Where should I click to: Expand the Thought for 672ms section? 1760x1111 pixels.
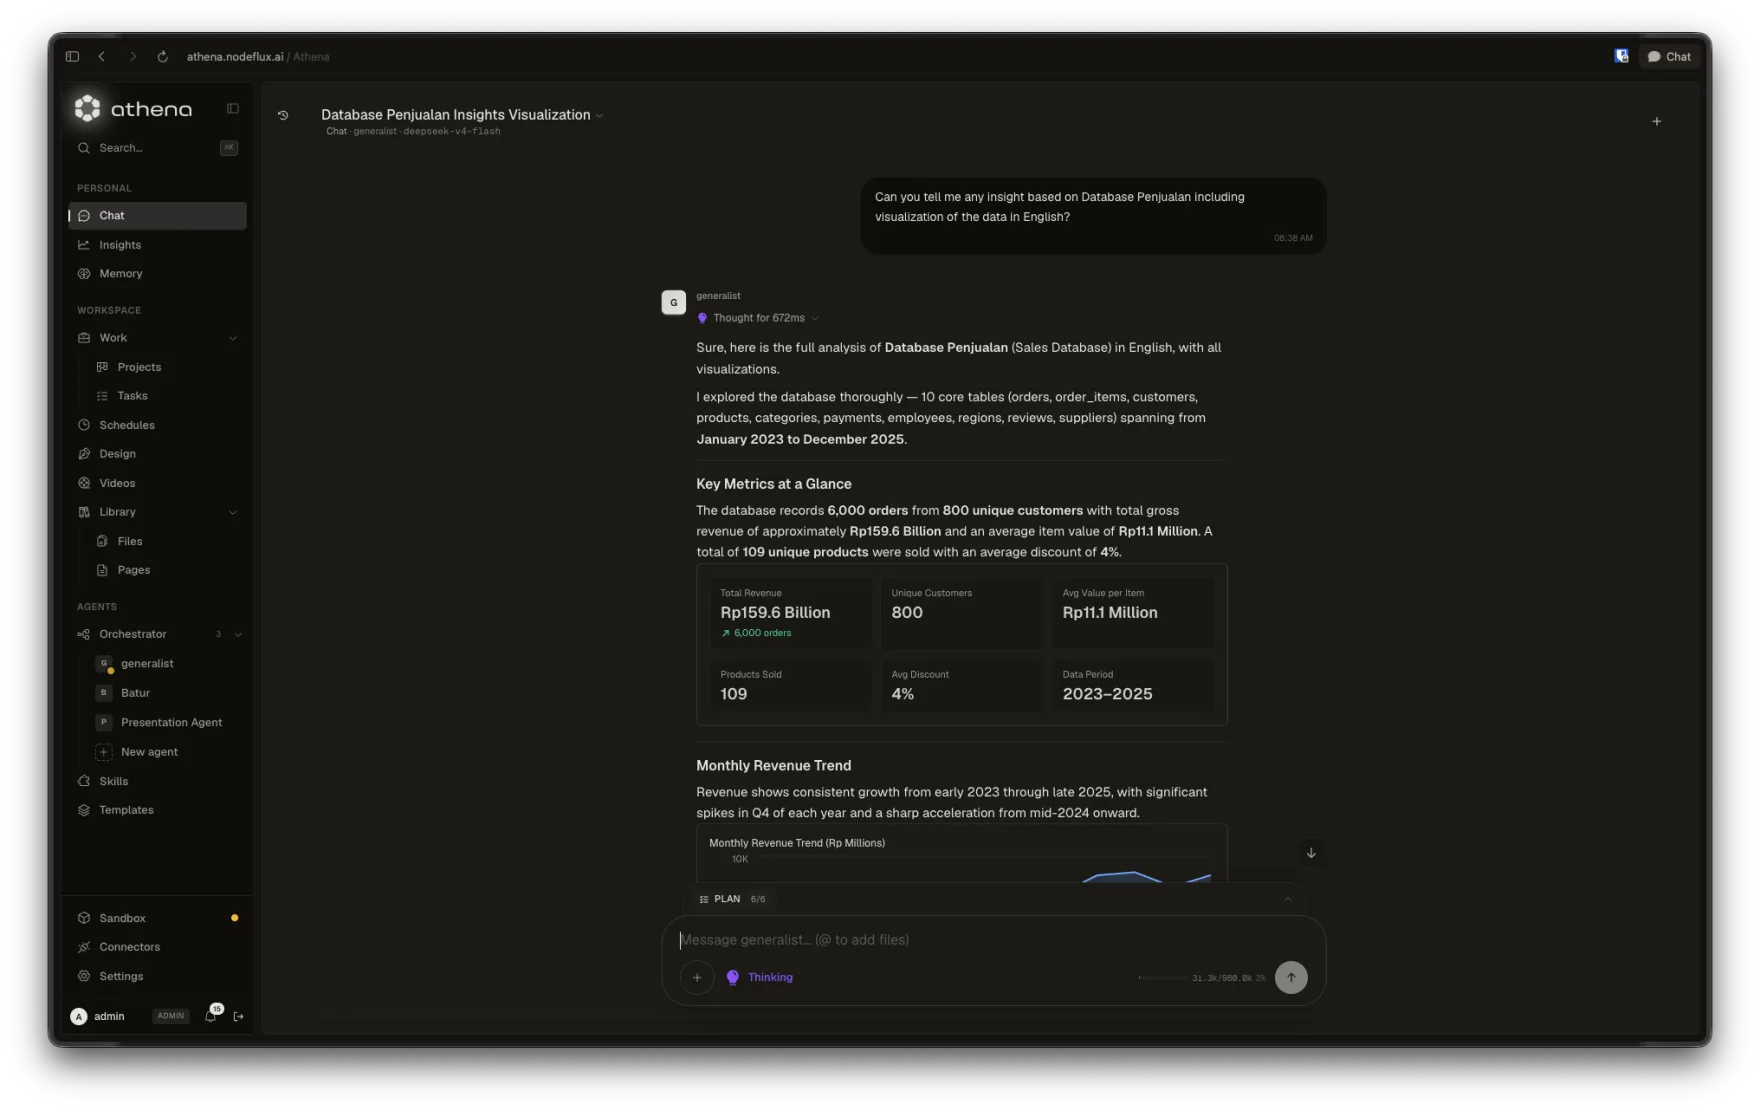coord(759,318)
